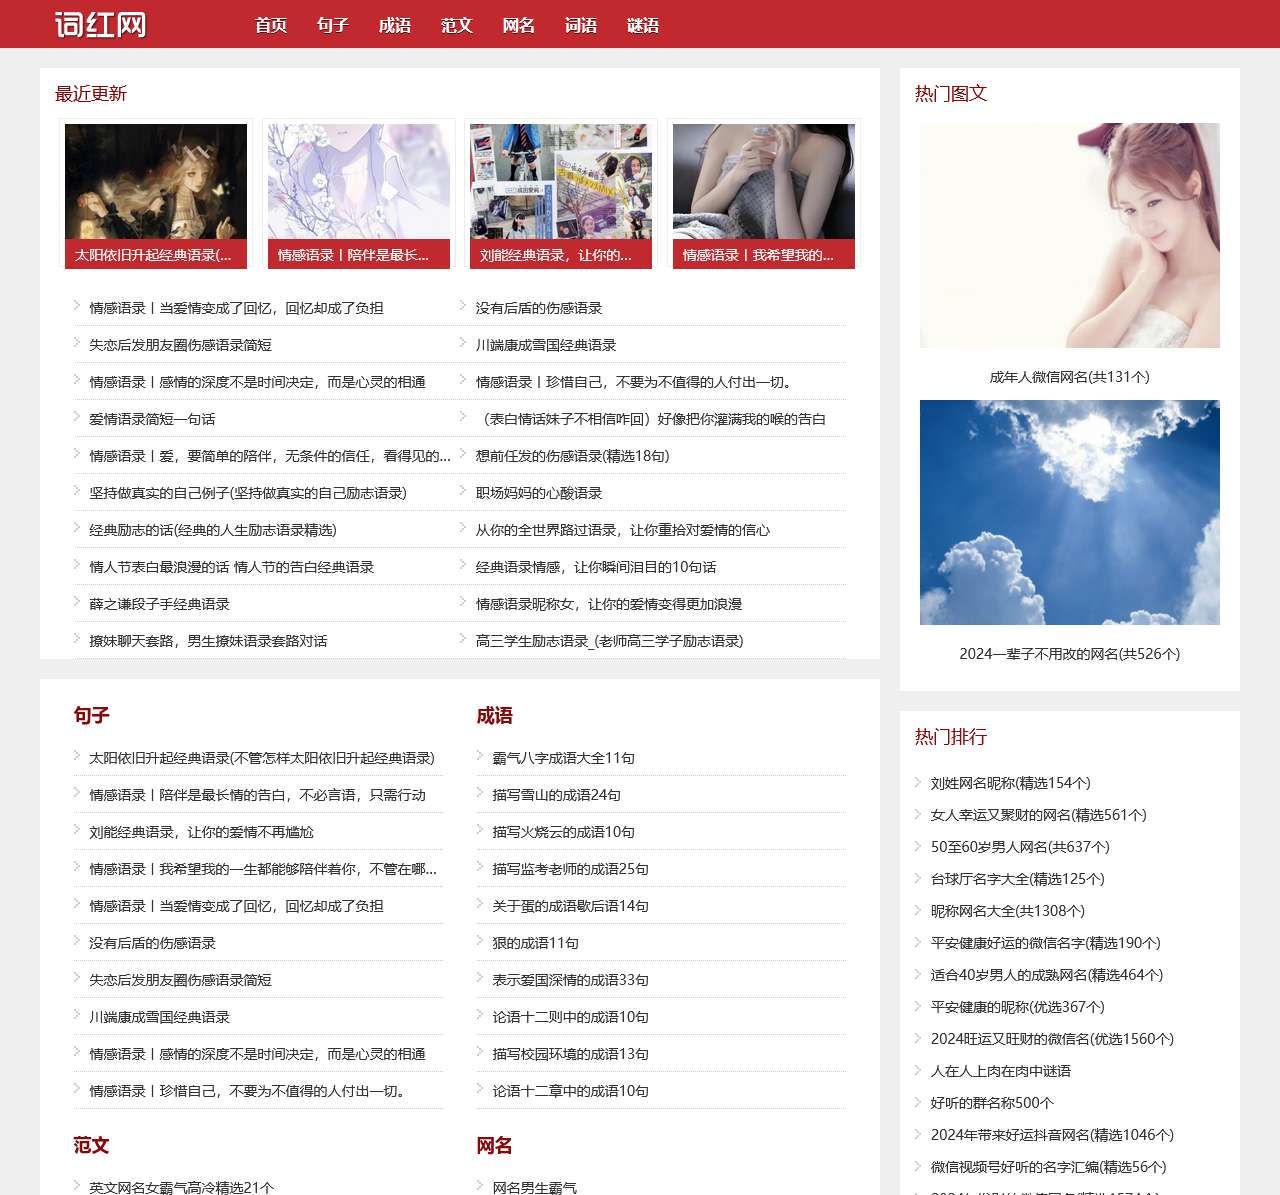Open 坚持做真实的自己例子 link
1280x1195 pixels.
pos(248,493)
